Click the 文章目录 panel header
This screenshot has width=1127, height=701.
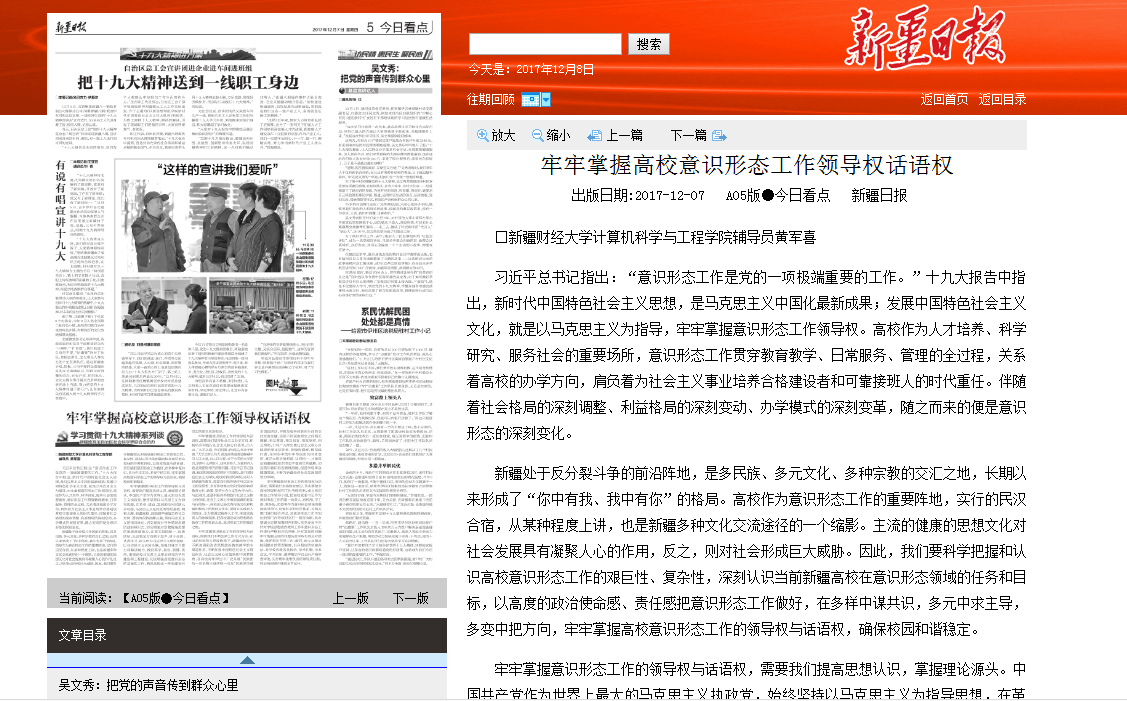click(x=83, y=635)
